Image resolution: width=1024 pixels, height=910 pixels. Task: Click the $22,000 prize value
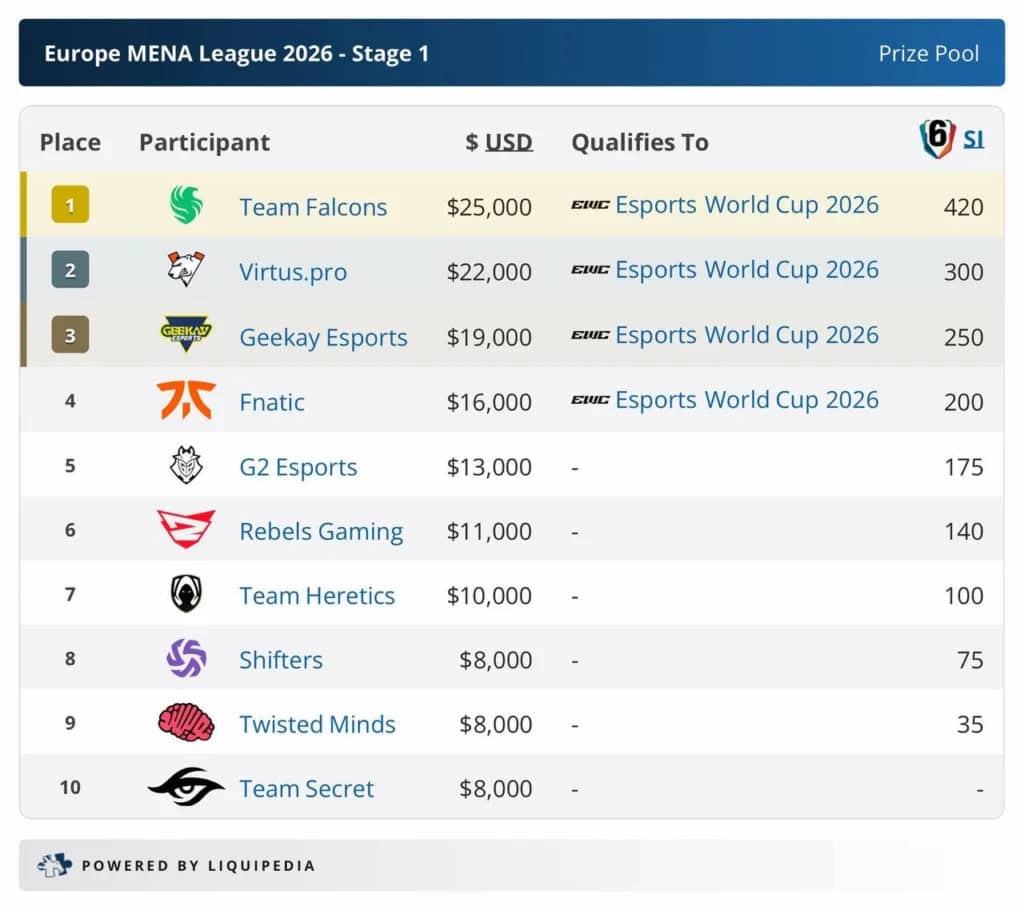pyautogui.click(x=489, y=272)
